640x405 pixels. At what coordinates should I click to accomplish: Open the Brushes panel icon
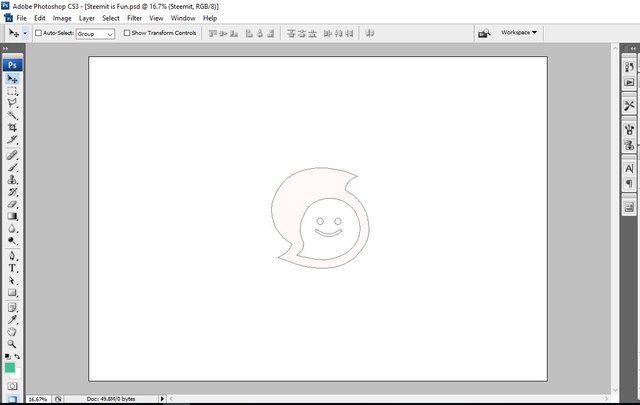[629, 130]
